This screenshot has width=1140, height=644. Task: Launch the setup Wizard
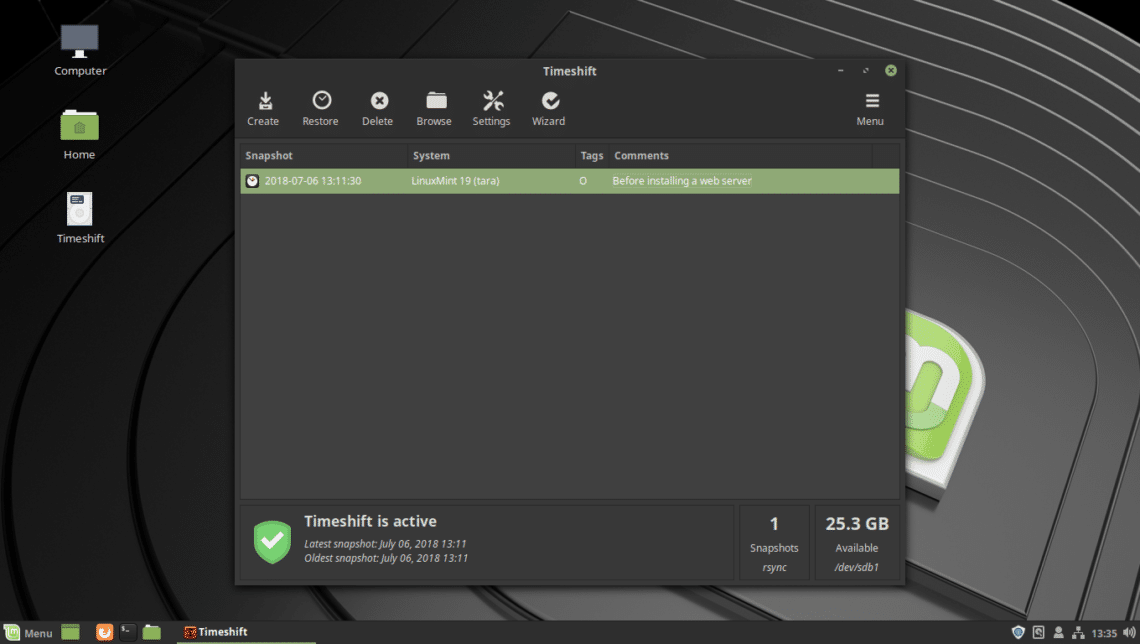tap(549, 108)
